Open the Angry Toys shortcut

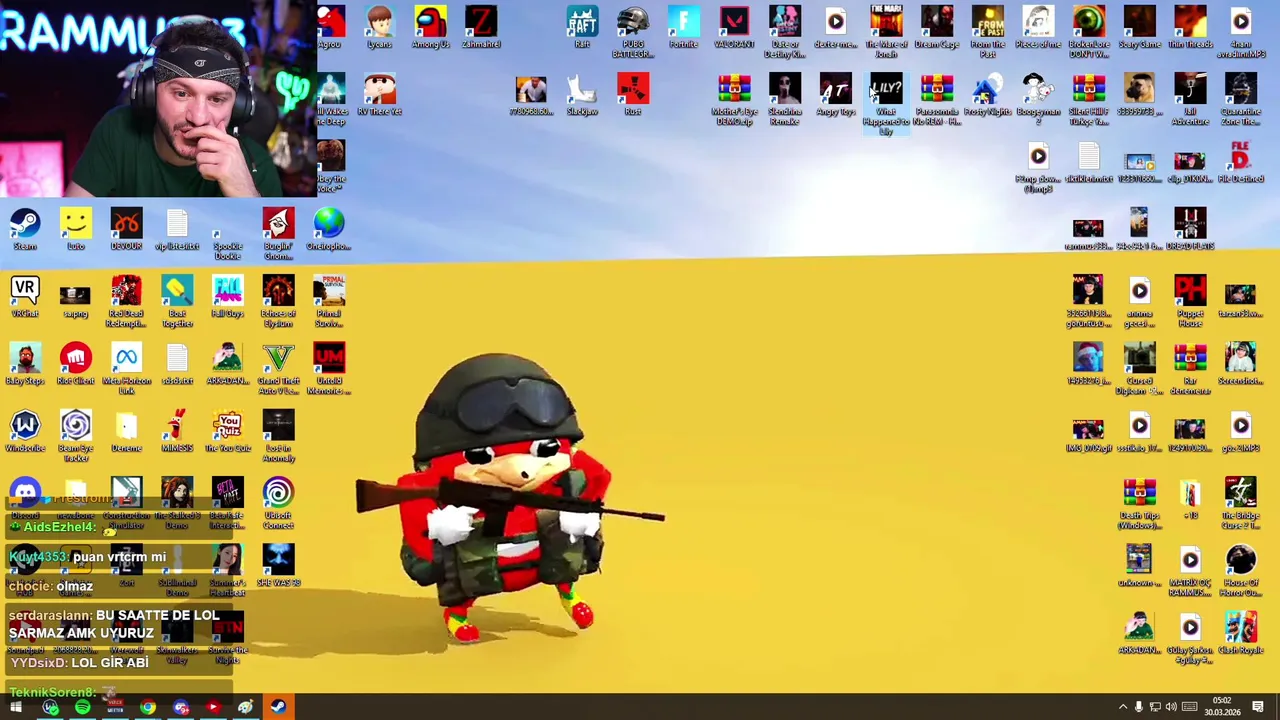tap(836, 94)
